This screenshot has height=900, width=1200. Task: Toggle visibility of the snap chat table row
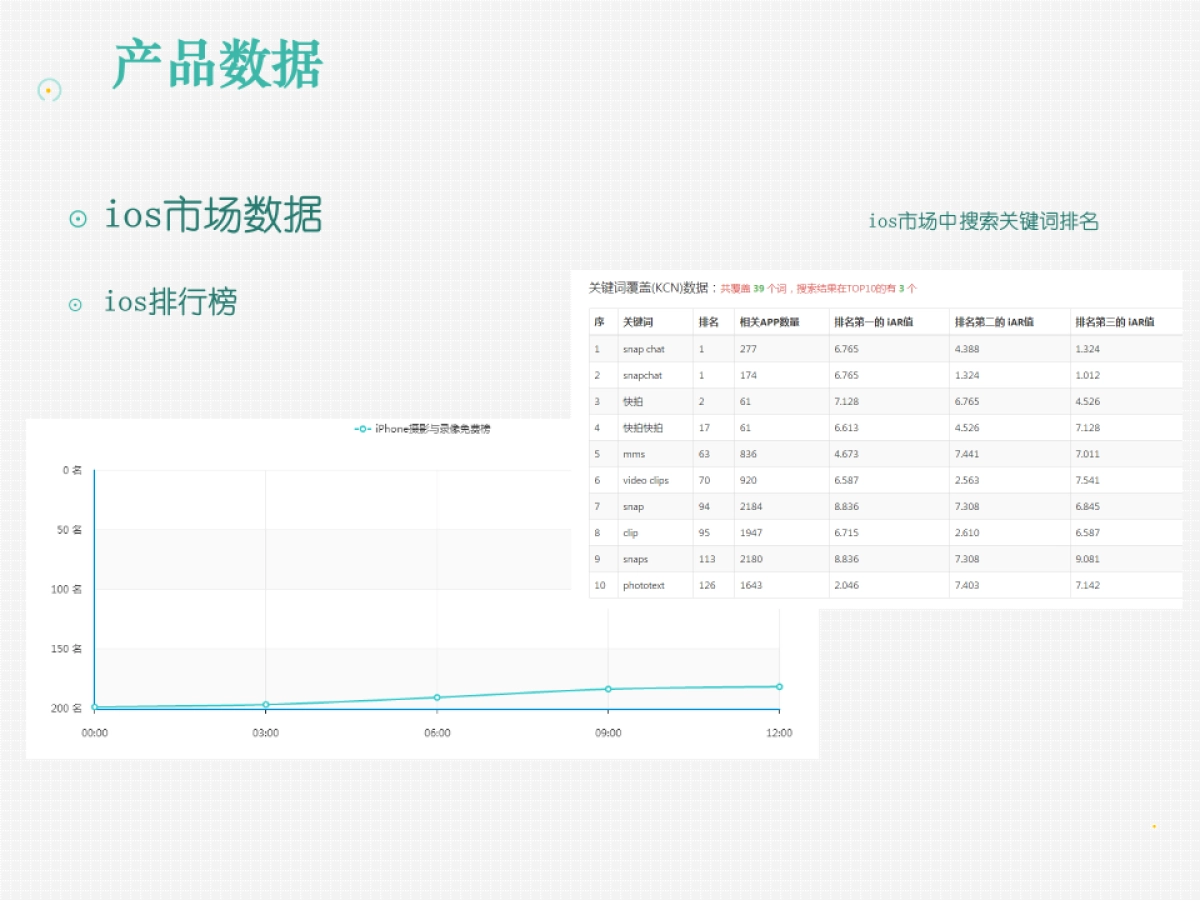[645, 349]
